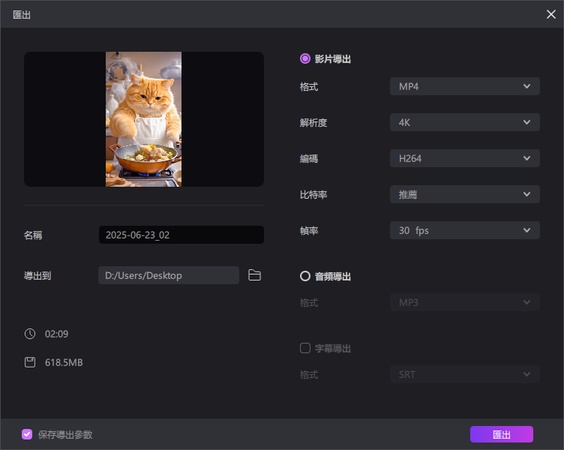This screenshot has height=450, width=564.
Task: Open the MP3 audio format dropdown
Action: tap(465, 302)
